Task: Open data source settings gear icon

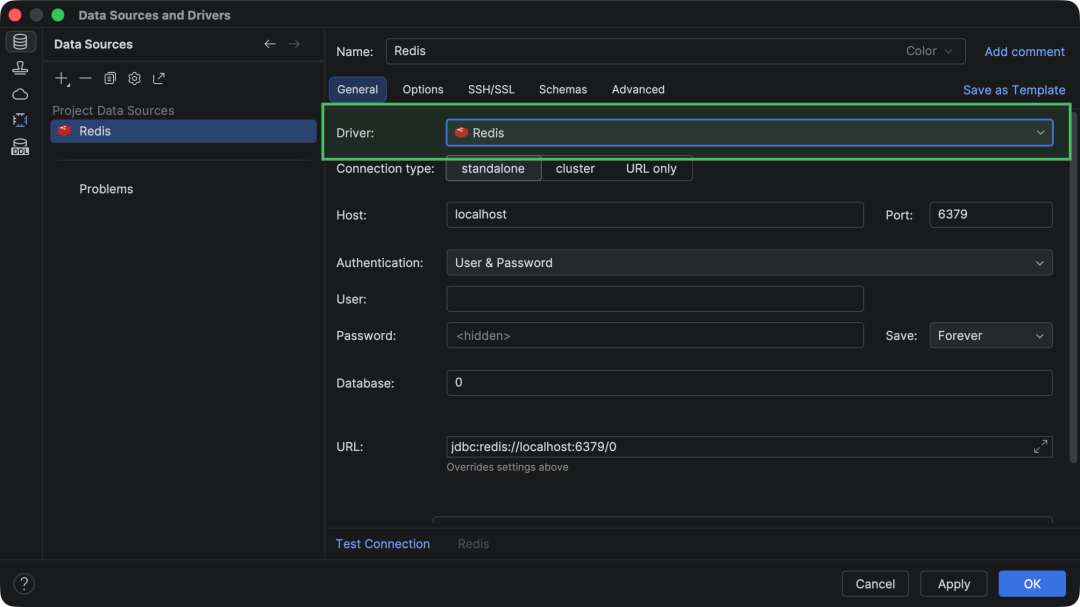Action: pyautogui.click(x=134, y=79)
